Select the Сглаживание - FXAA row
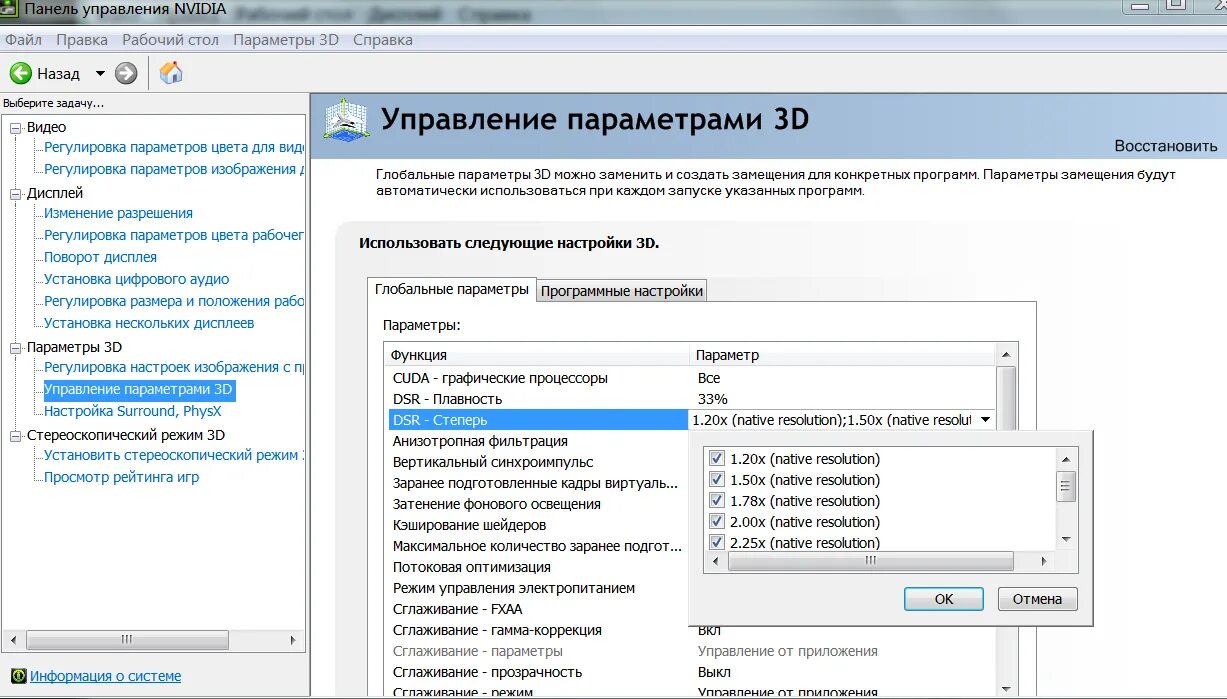This screenshot has width=1227, height=699. tap(538, 609)
